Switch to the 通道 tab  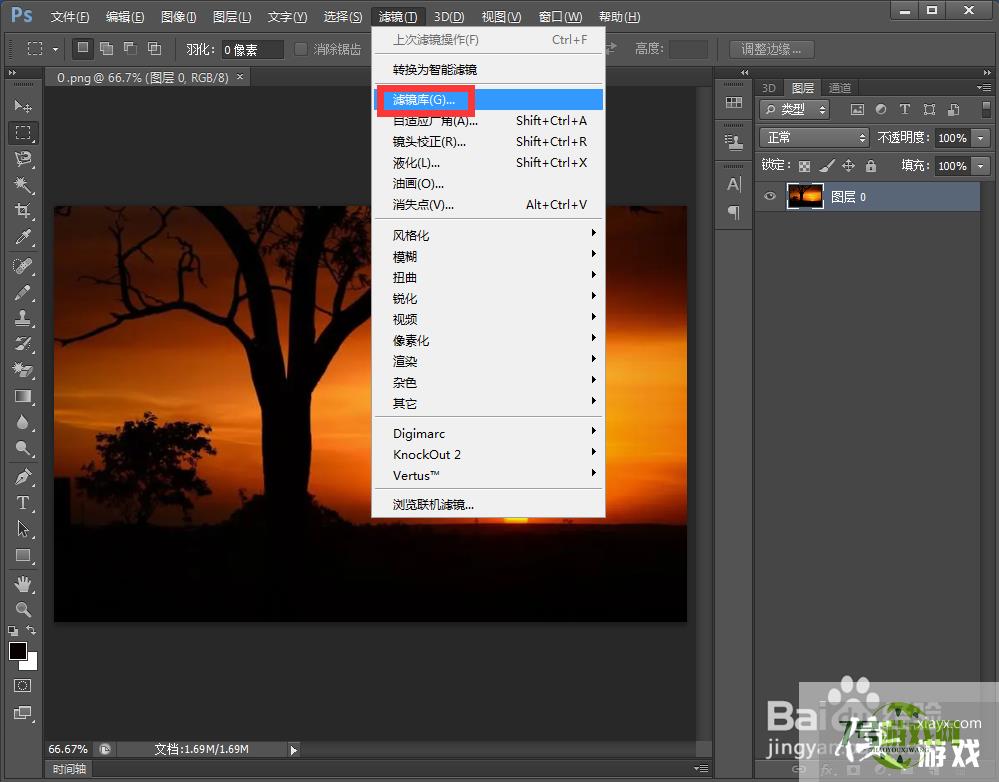point(840,88)
